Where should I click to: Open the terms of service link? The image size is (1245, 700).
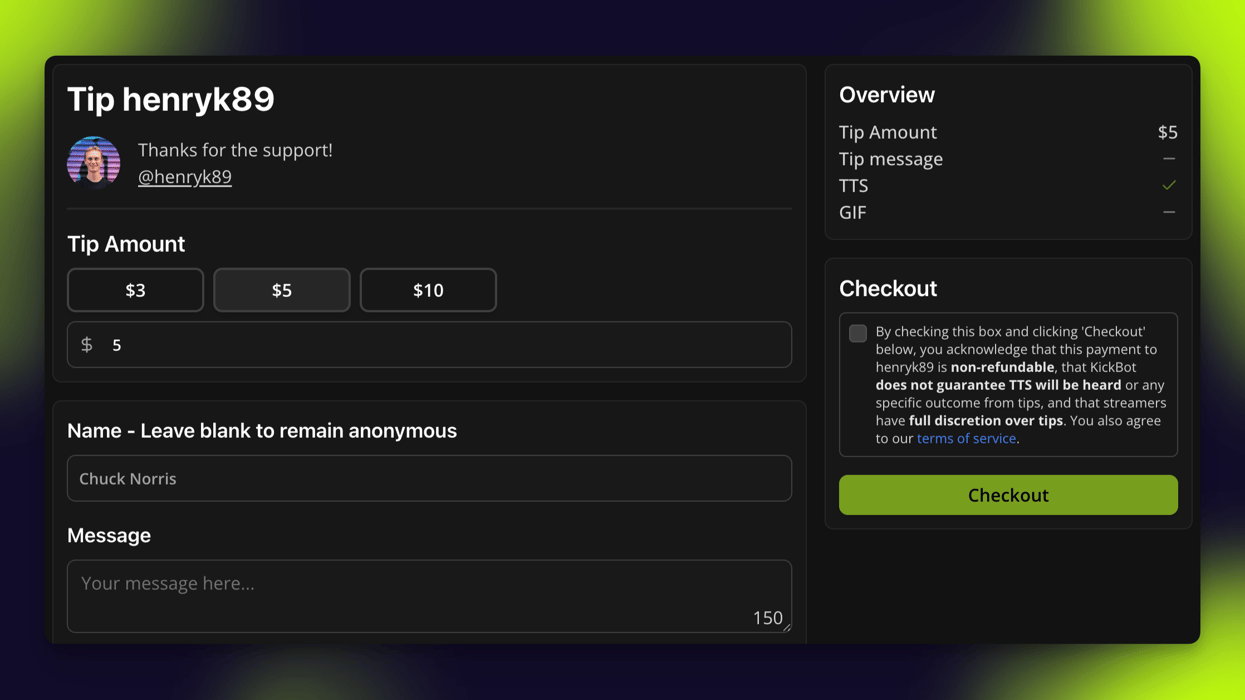click(x=966, y=439)
